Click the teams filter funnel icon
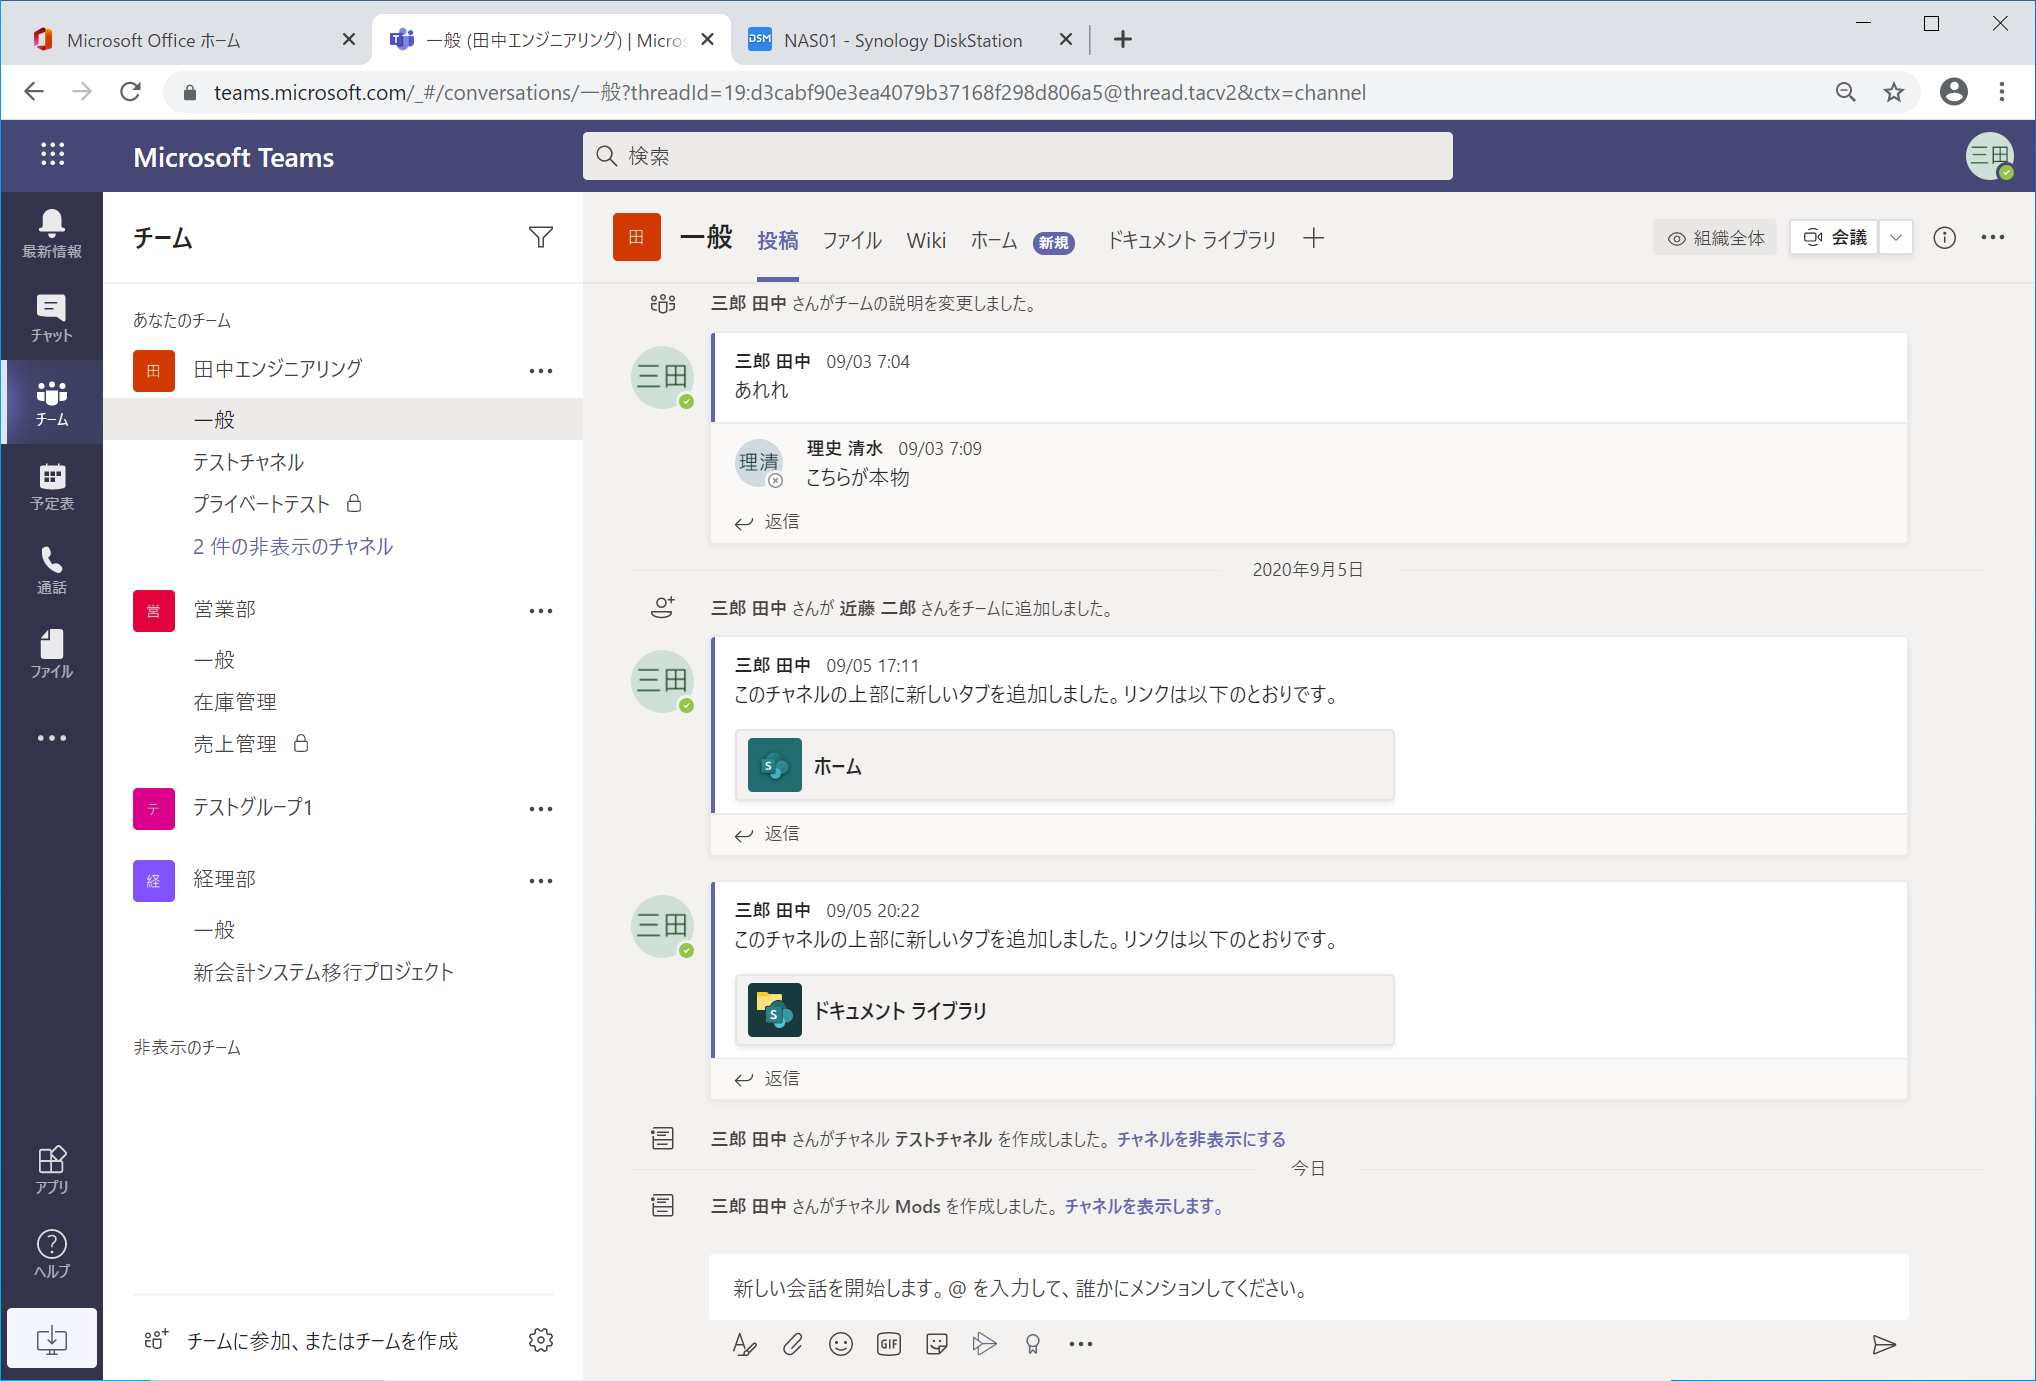 click(540, 237)
